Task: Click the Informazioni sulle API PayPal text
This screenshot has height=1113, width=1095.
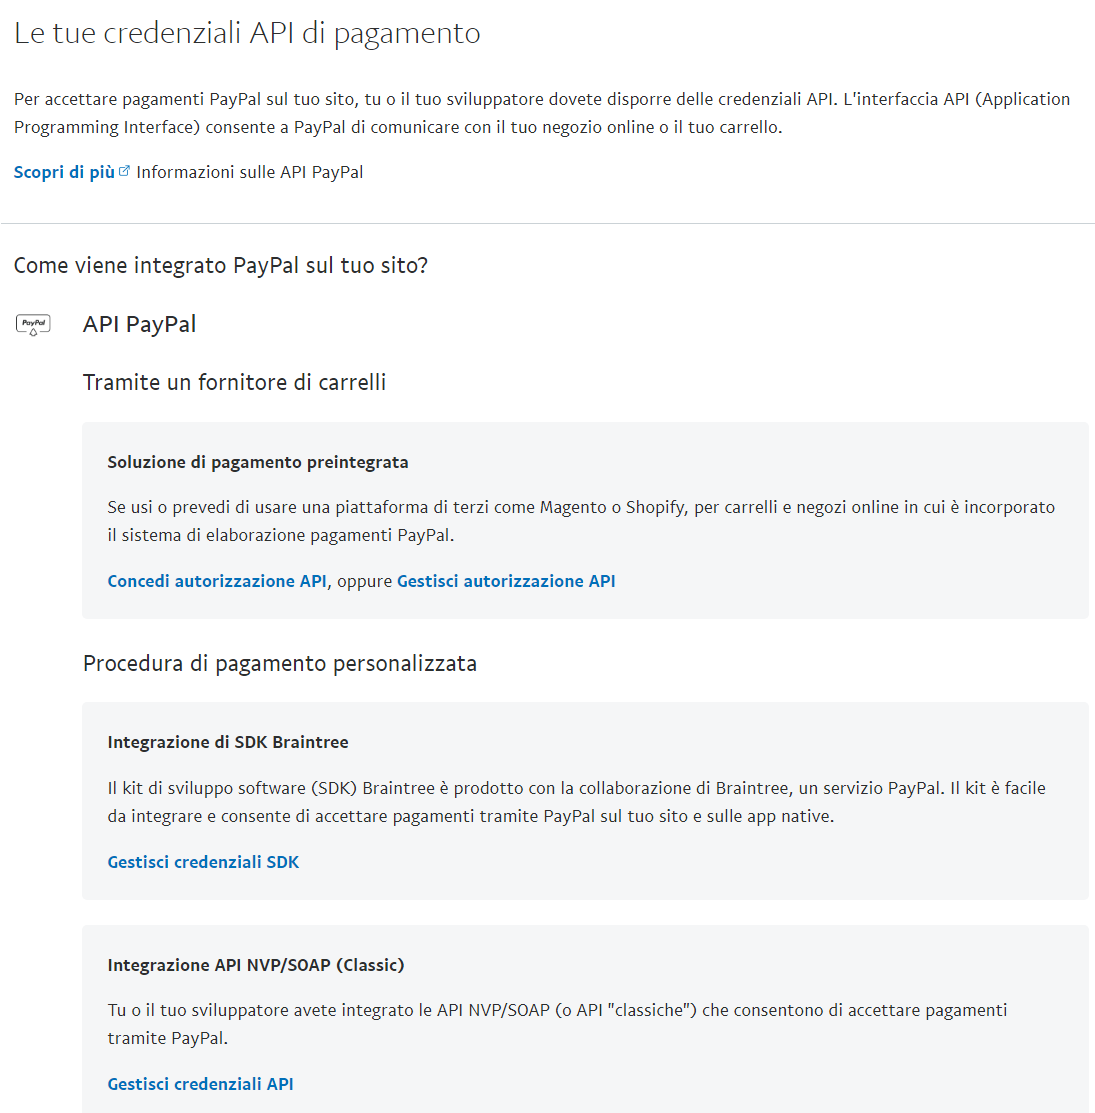Action: 250,172
